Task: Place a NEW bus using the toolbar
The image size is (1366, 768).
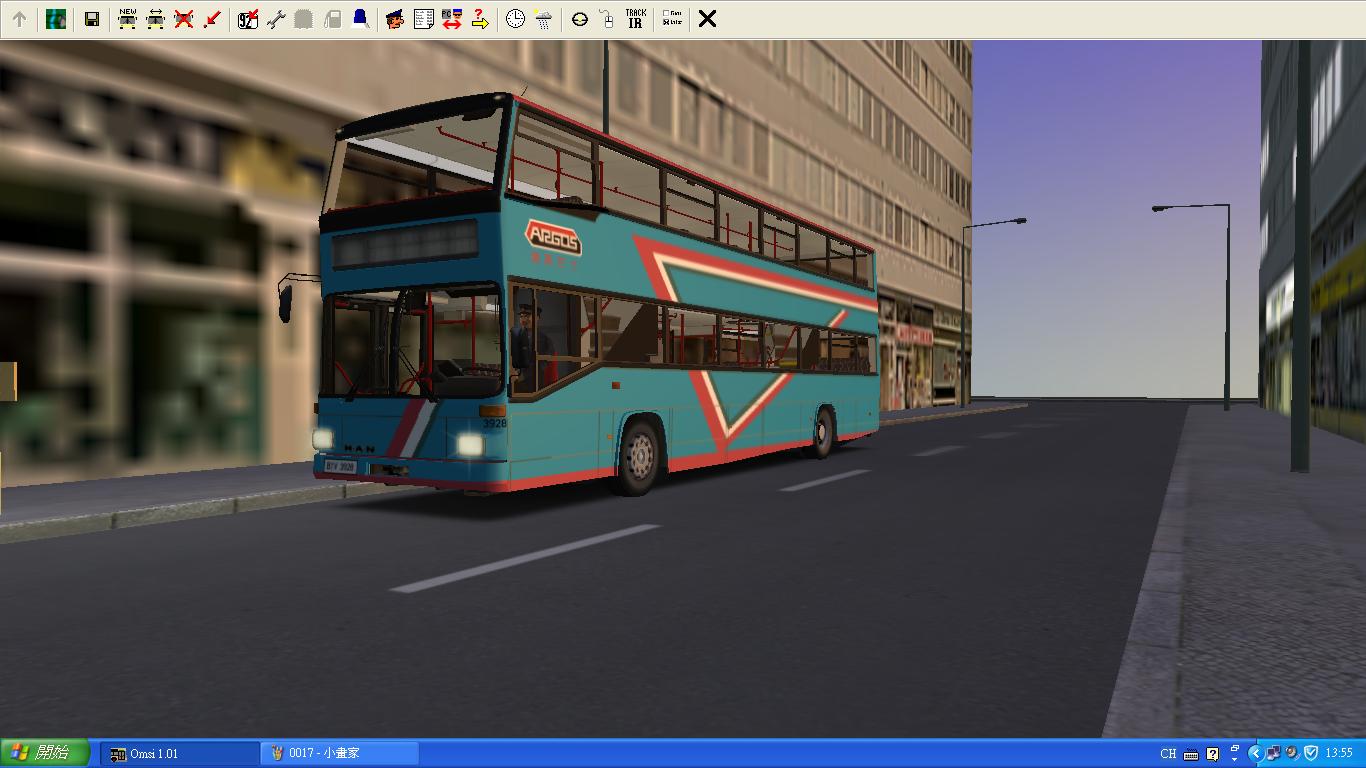Action: [x=127, y=19]
